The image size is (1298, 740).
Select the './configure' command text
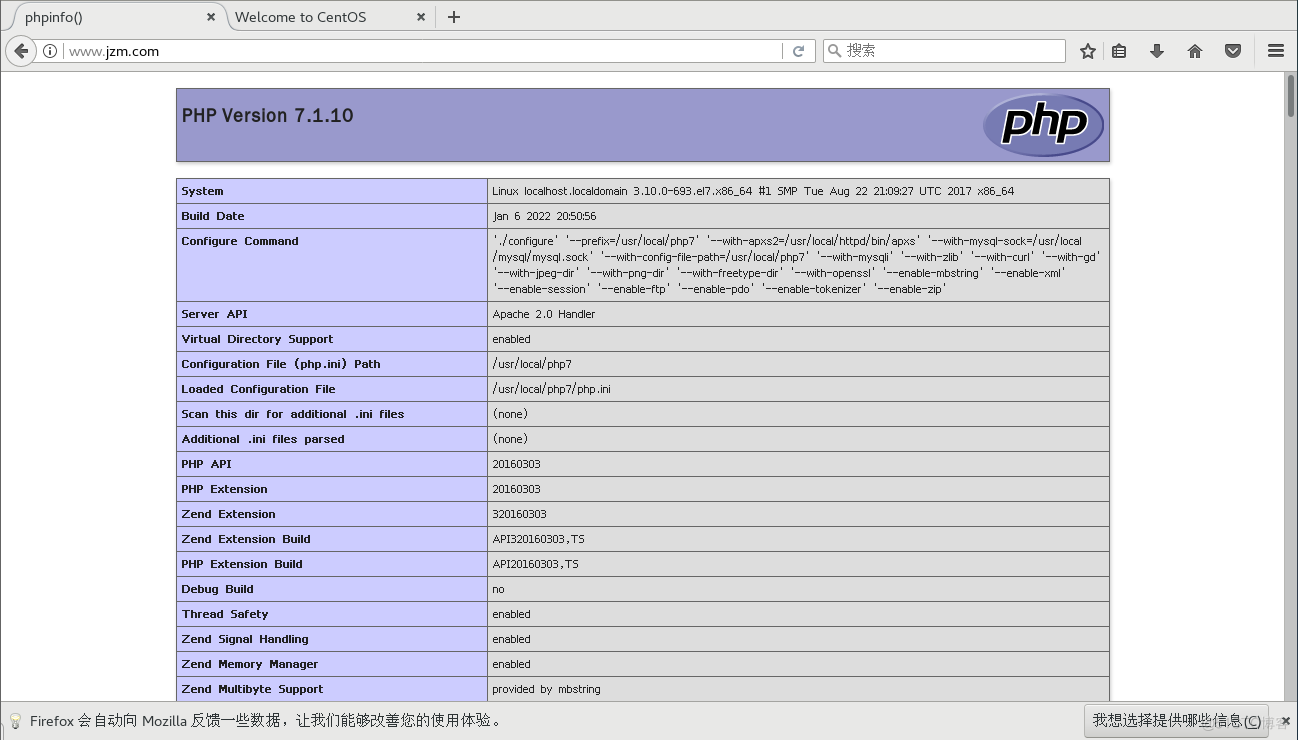[797, 265]
